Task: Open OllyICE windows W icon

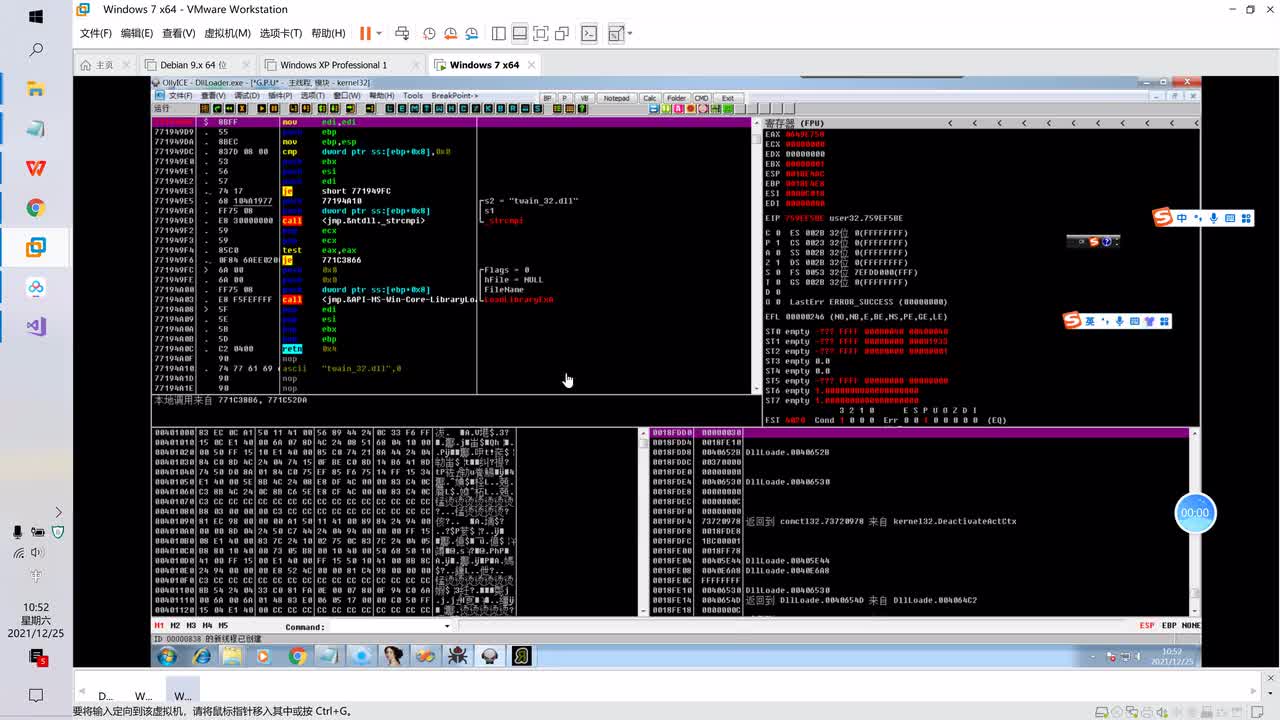Action: pyautogui.click(x=438, y=108)
